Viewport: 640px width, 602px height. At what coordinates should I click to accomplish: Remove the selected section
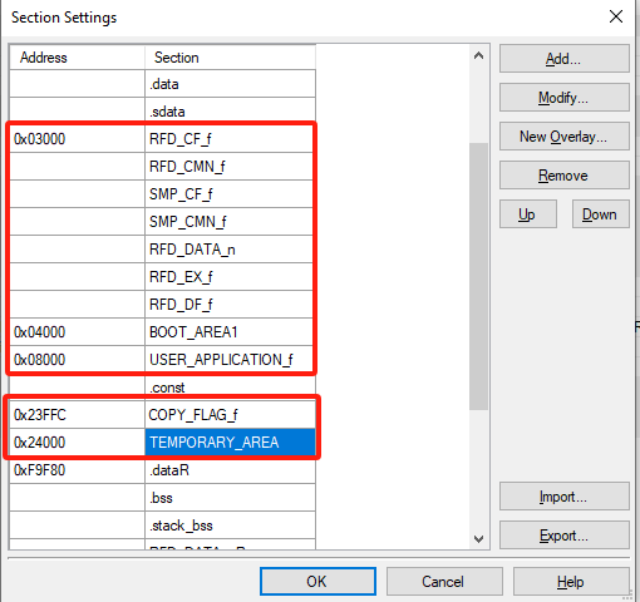point(564,175)
